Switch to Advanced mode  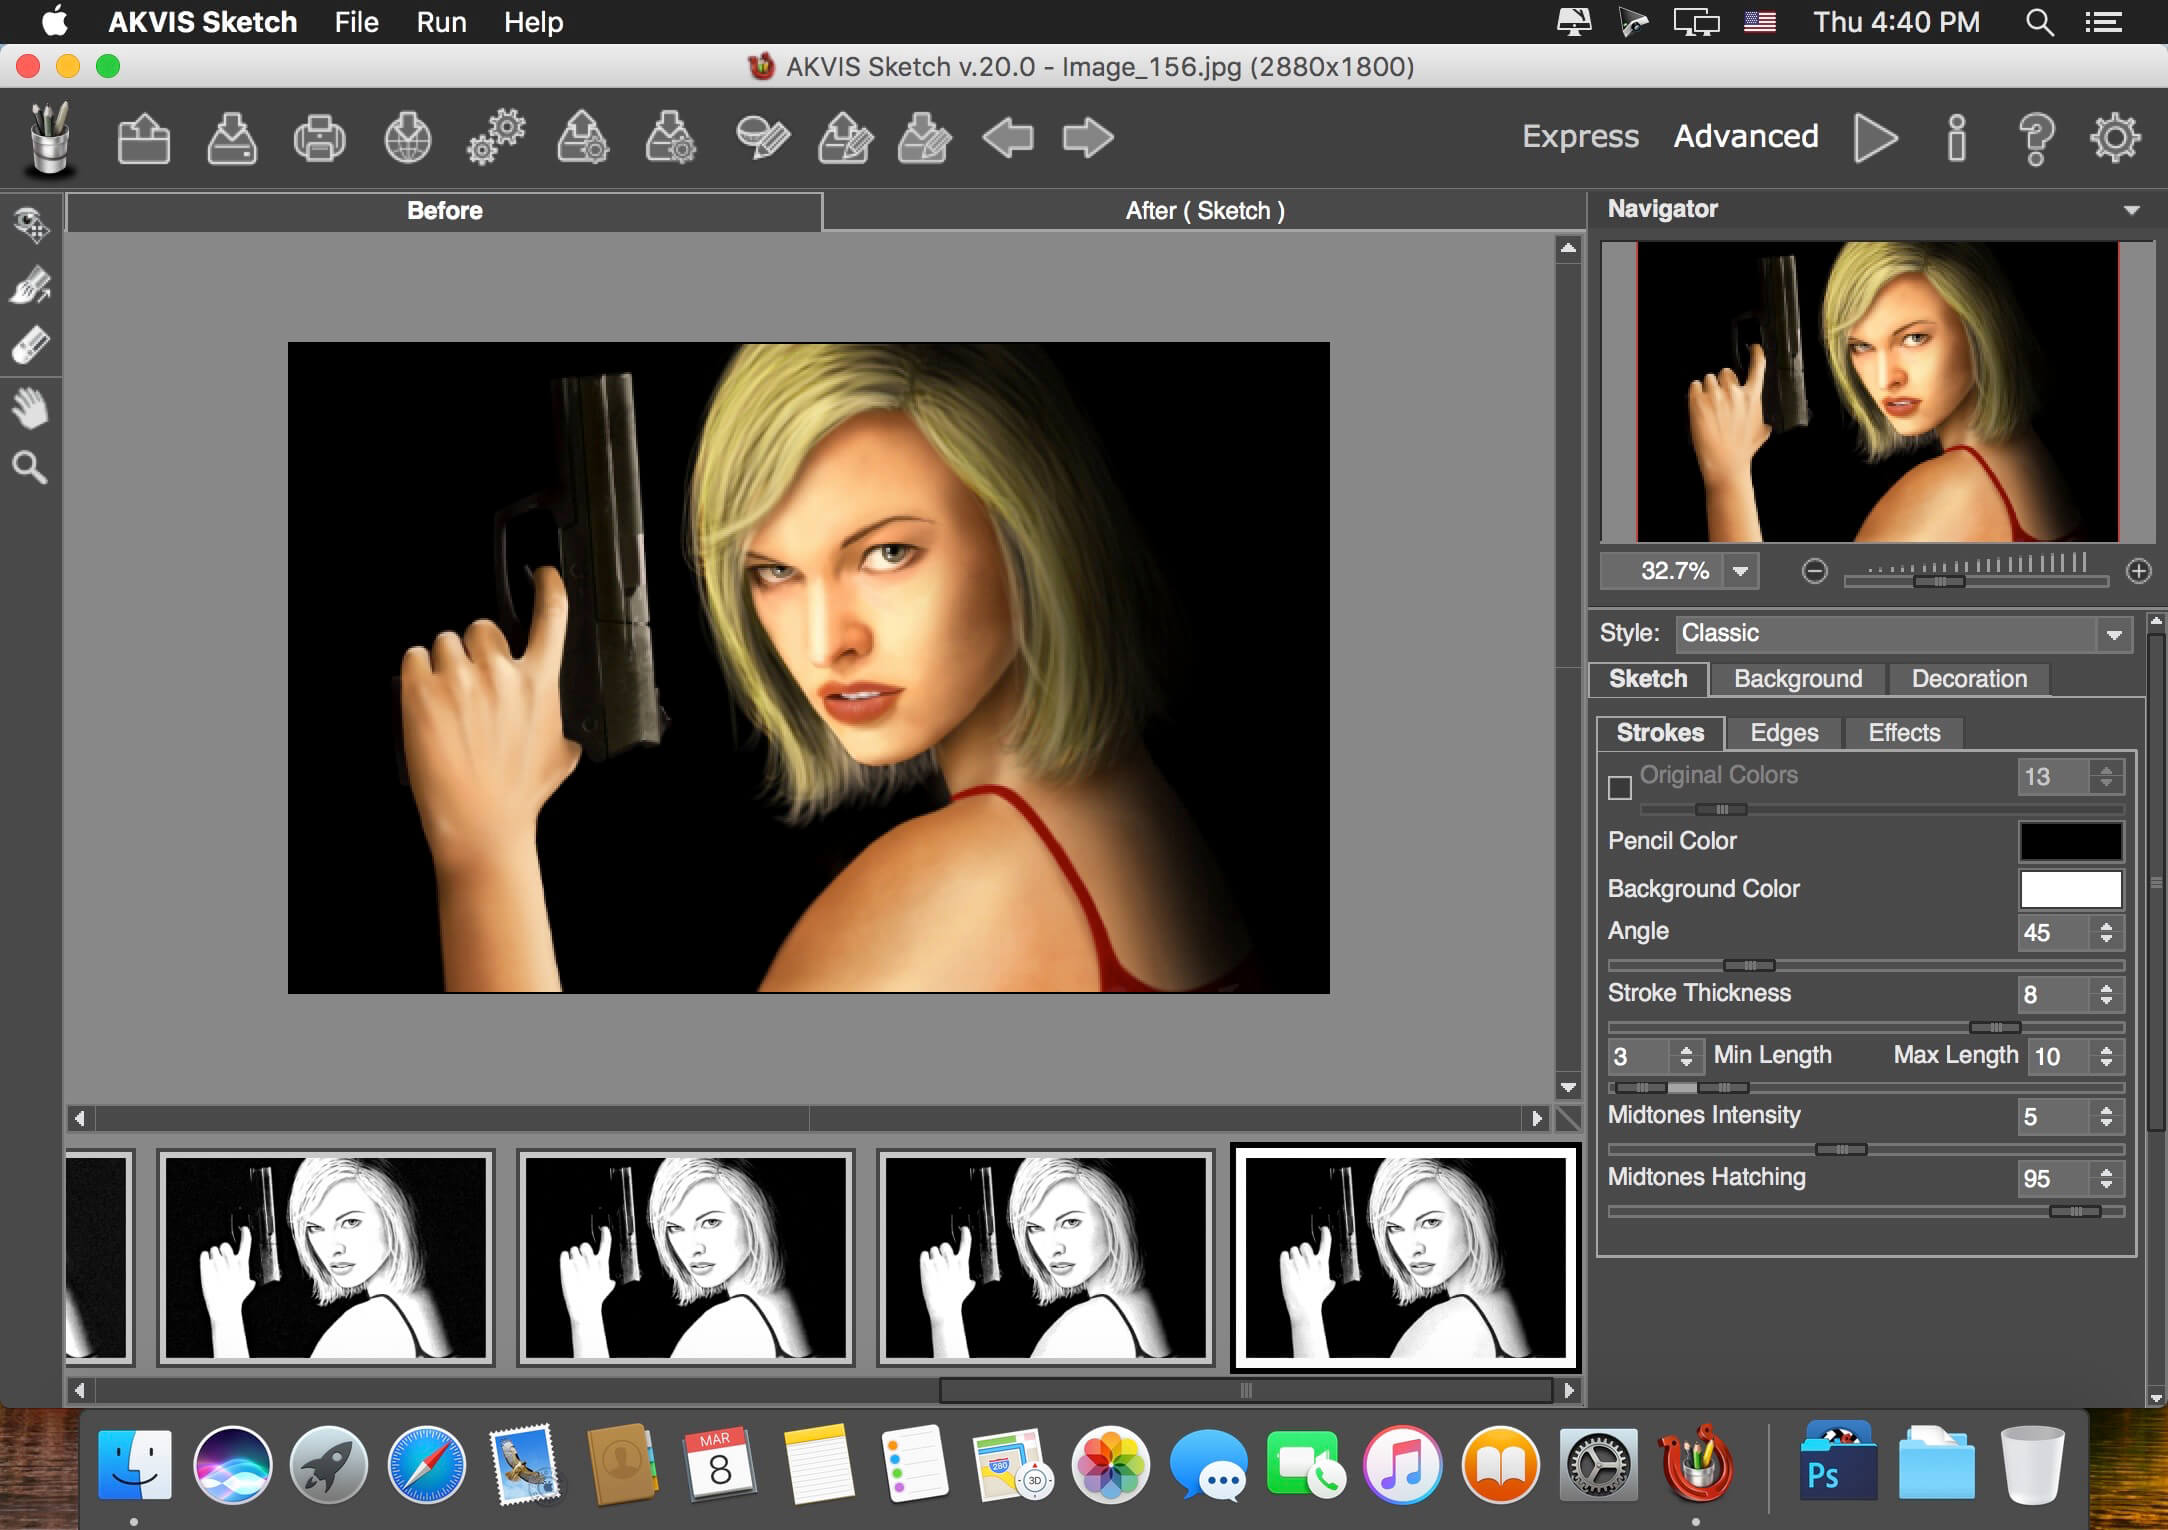coord(1746,136)
